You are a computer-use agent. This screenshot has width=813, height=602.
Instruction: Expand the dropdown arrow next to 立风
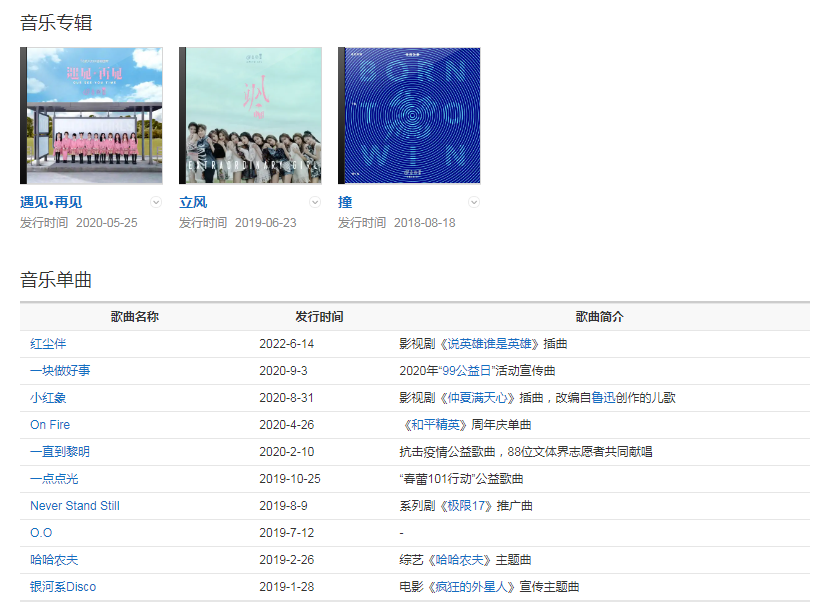point(315,202)
